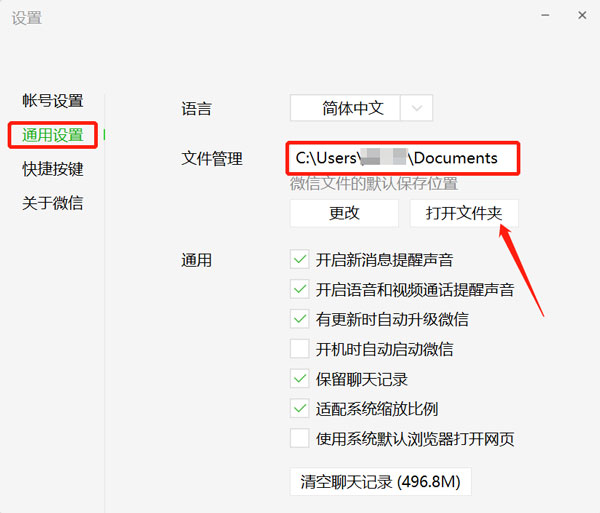Open 关于微信 page
600x513 pixels.
click(x=52, y=203)
